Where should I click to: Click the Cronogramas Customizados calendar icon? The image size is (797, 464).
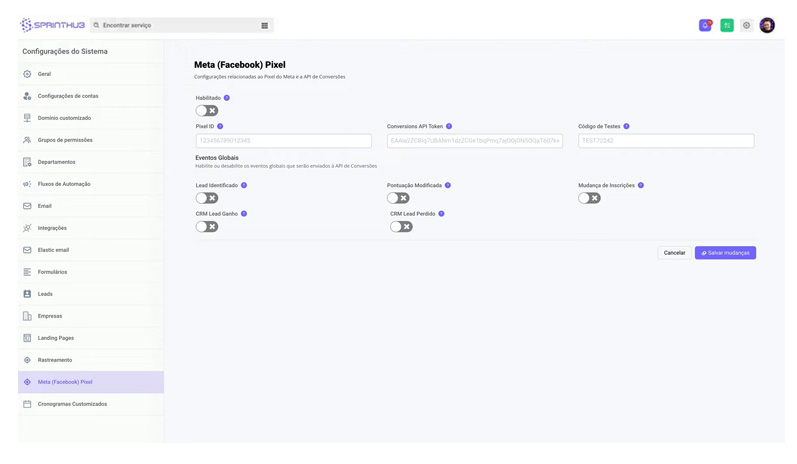27,404
